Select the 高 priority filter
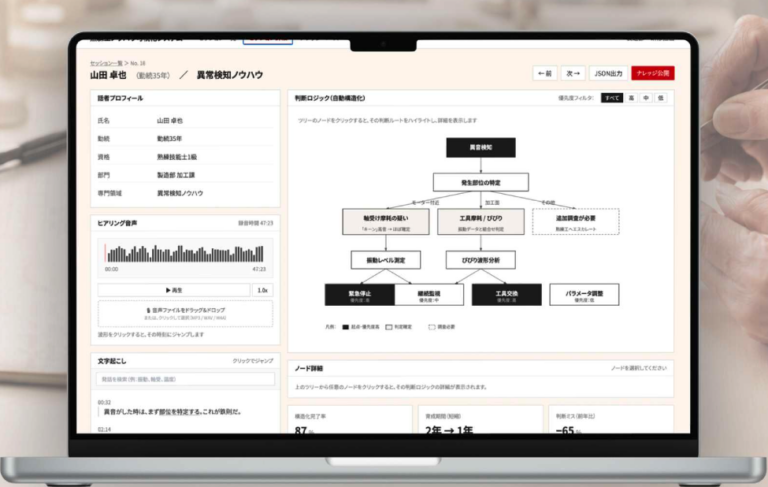This screenshot has width=768, height=487. tap(631, 98)
